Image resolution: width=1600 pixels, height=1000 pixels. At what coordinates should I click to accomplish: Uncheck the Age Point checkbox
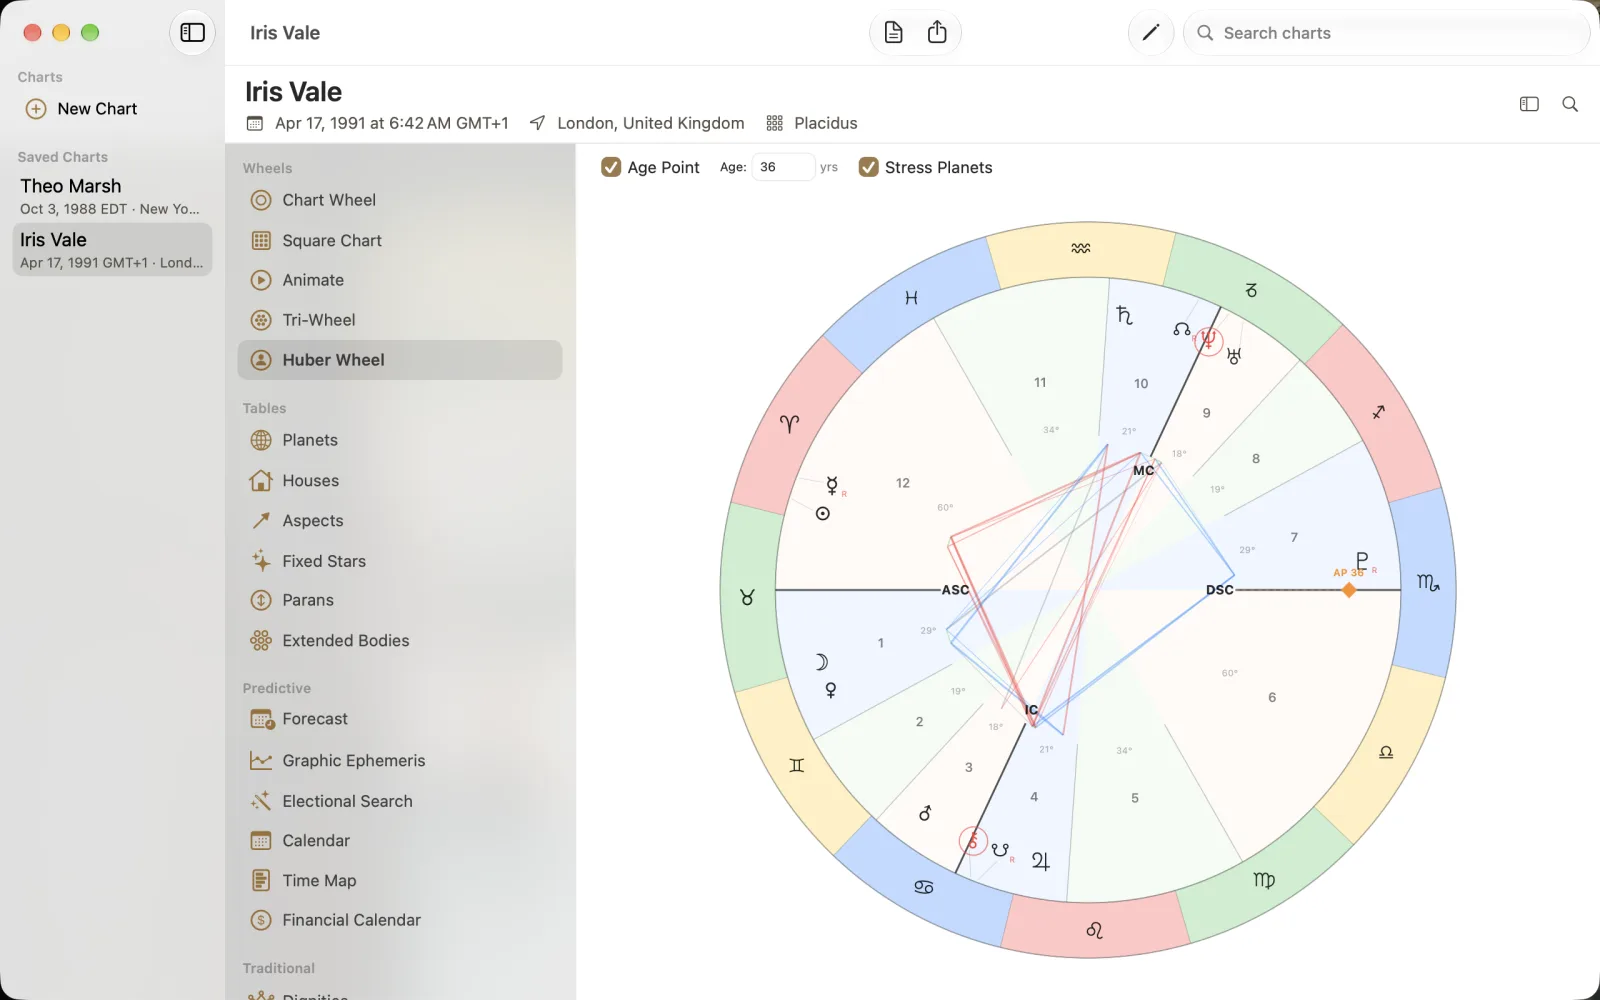coord(611,167)
